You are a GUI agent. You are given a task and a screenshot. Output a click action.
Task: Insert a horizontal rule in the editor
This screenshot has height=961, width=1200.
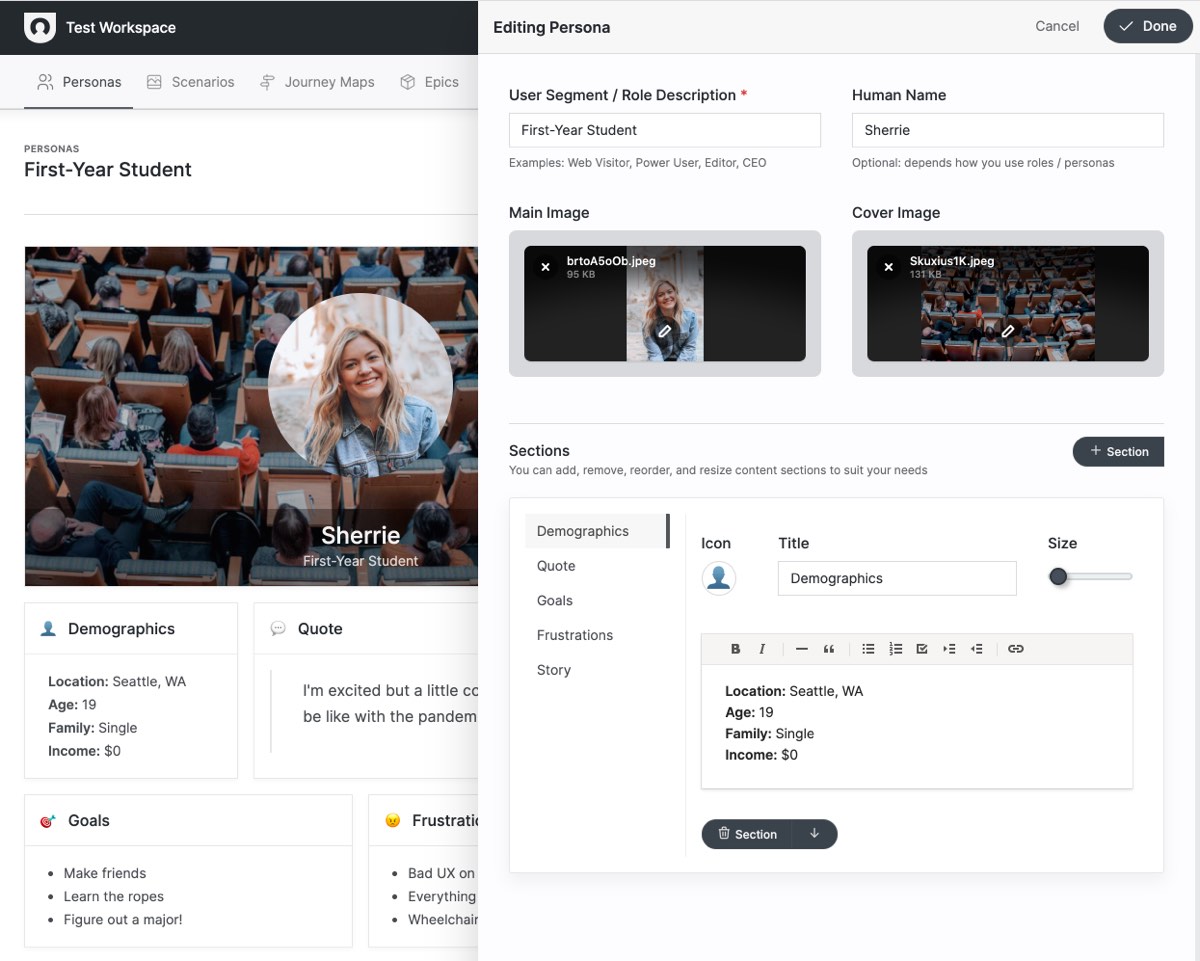tap(800, 648)
